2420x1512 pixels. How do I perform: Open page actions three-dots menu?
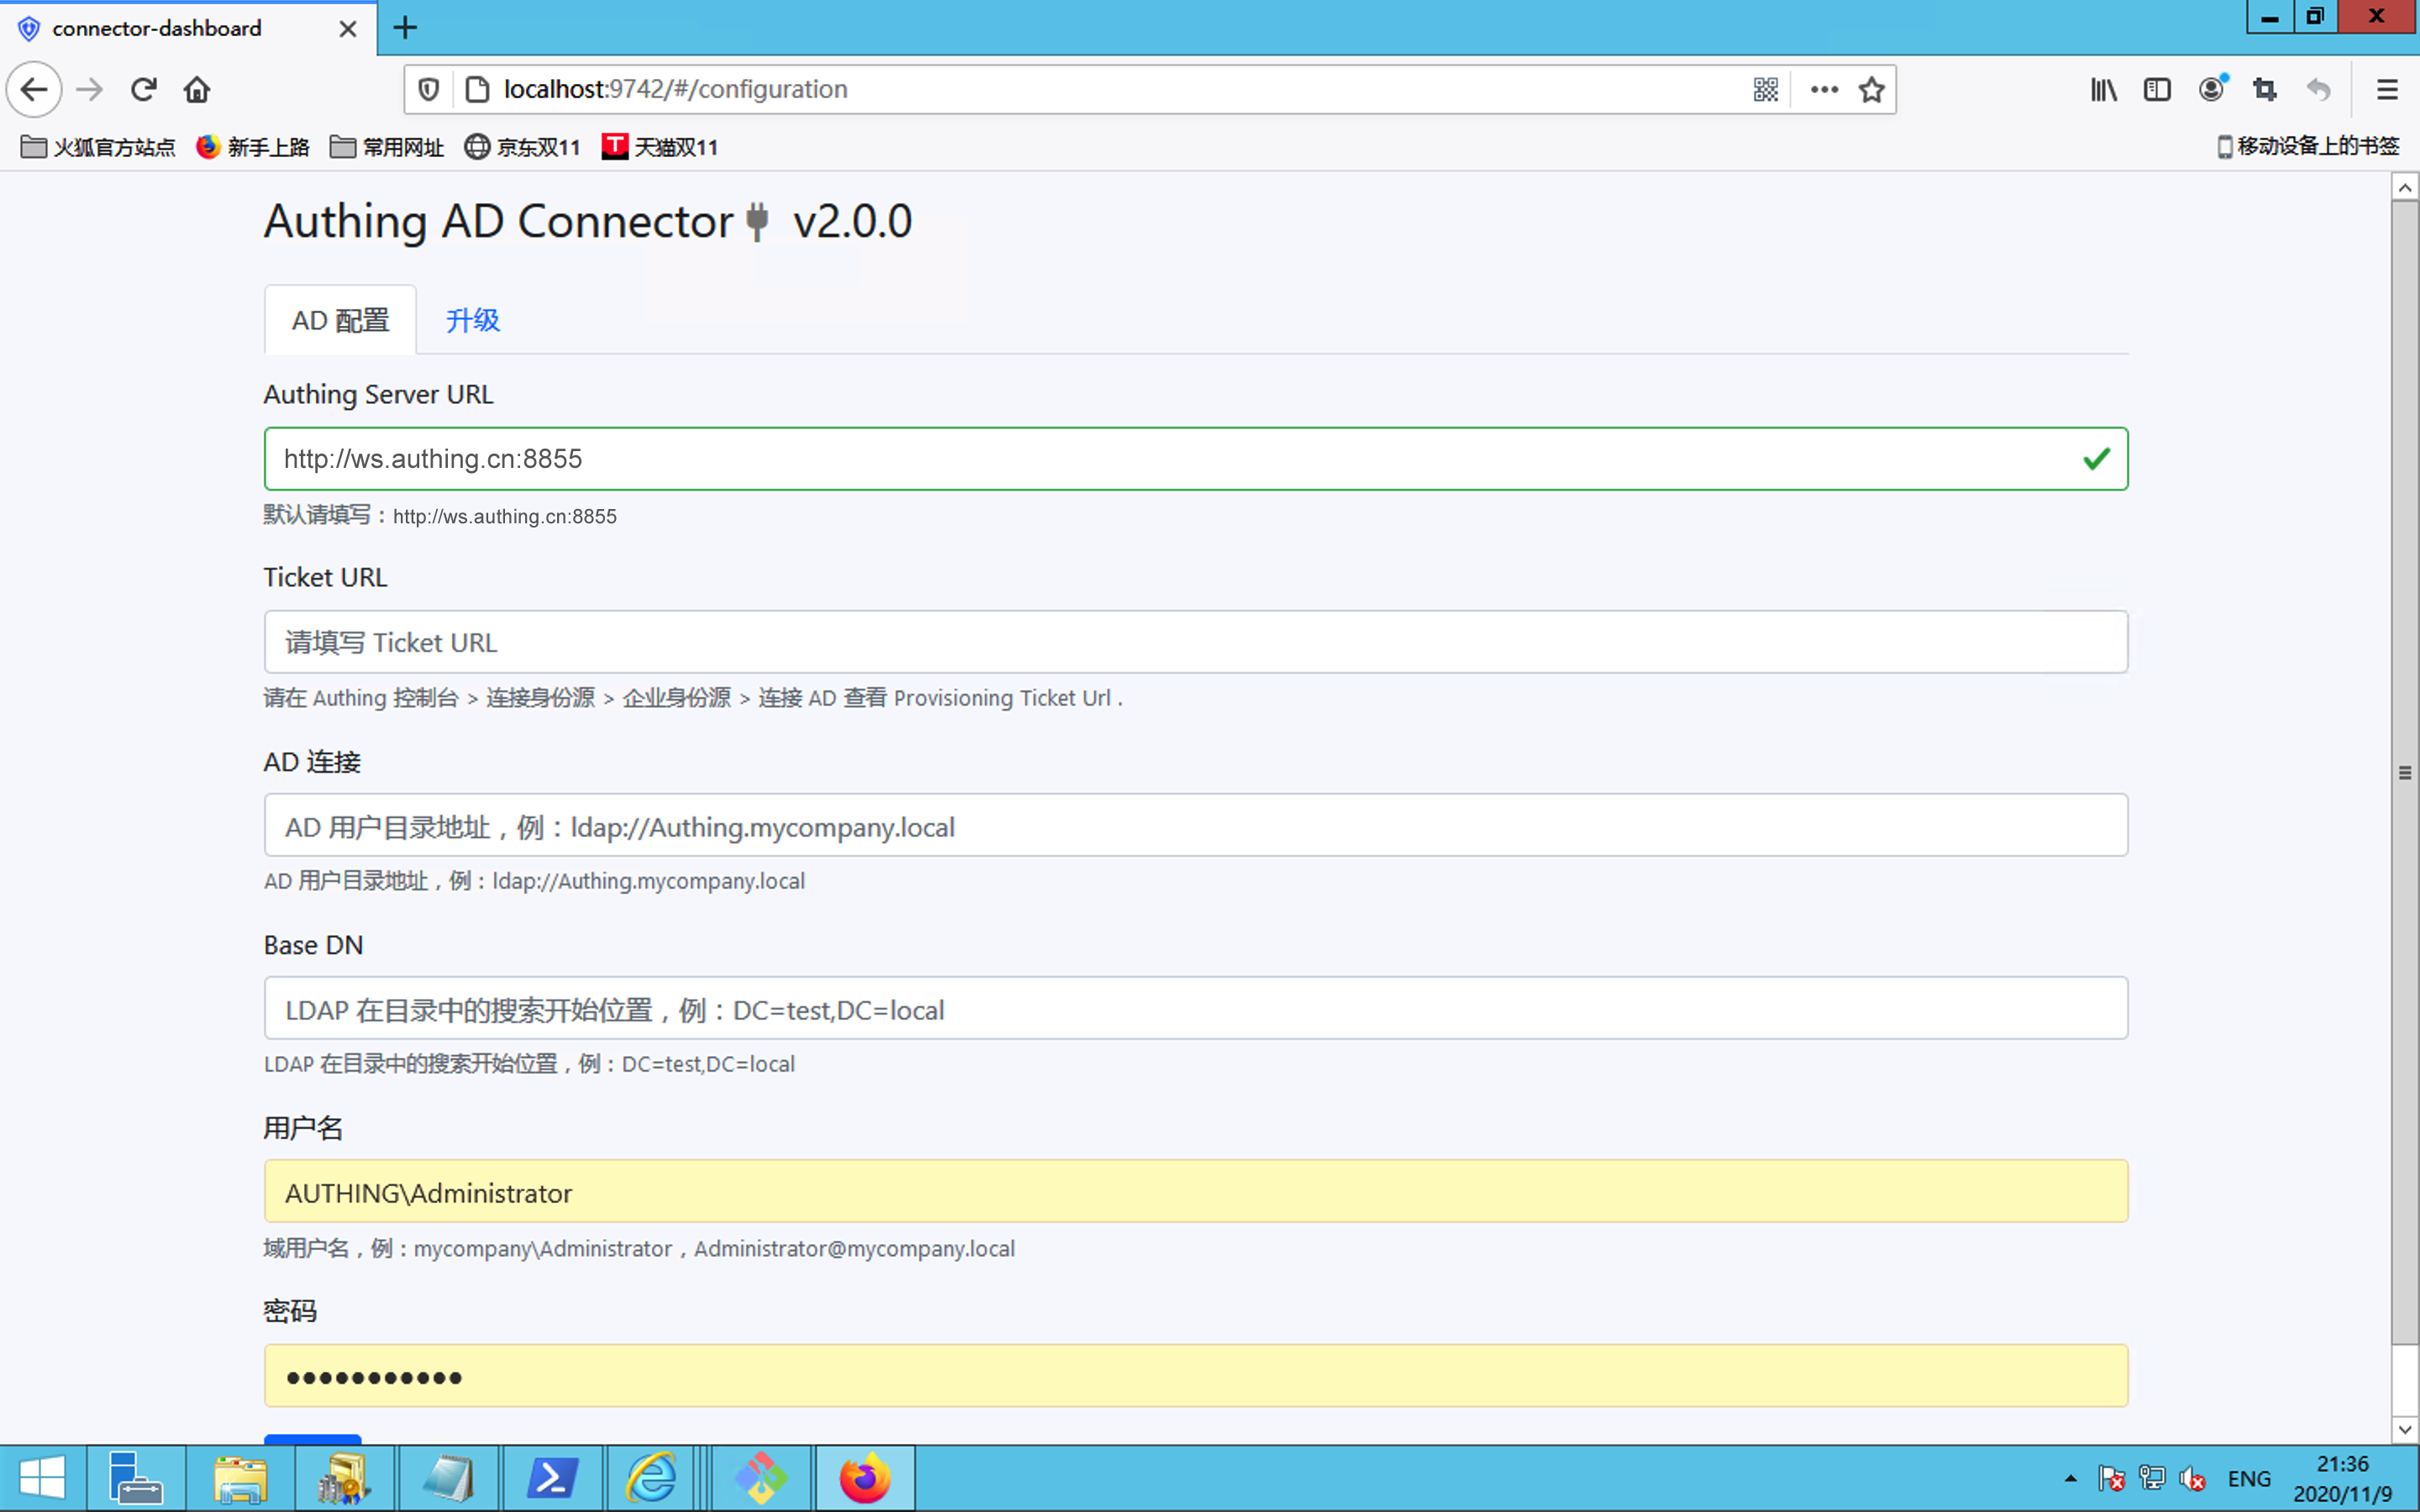tap(1824, 90)
